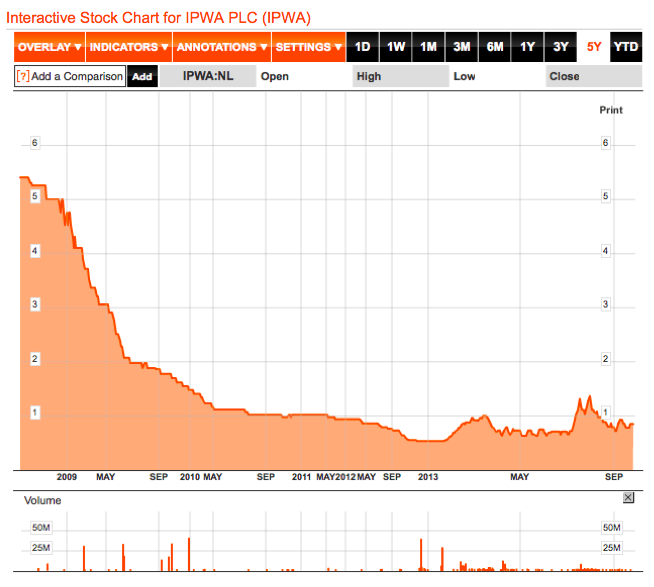Focus the Add a Comparison field
654x587 pixels.
pos(70,76)
